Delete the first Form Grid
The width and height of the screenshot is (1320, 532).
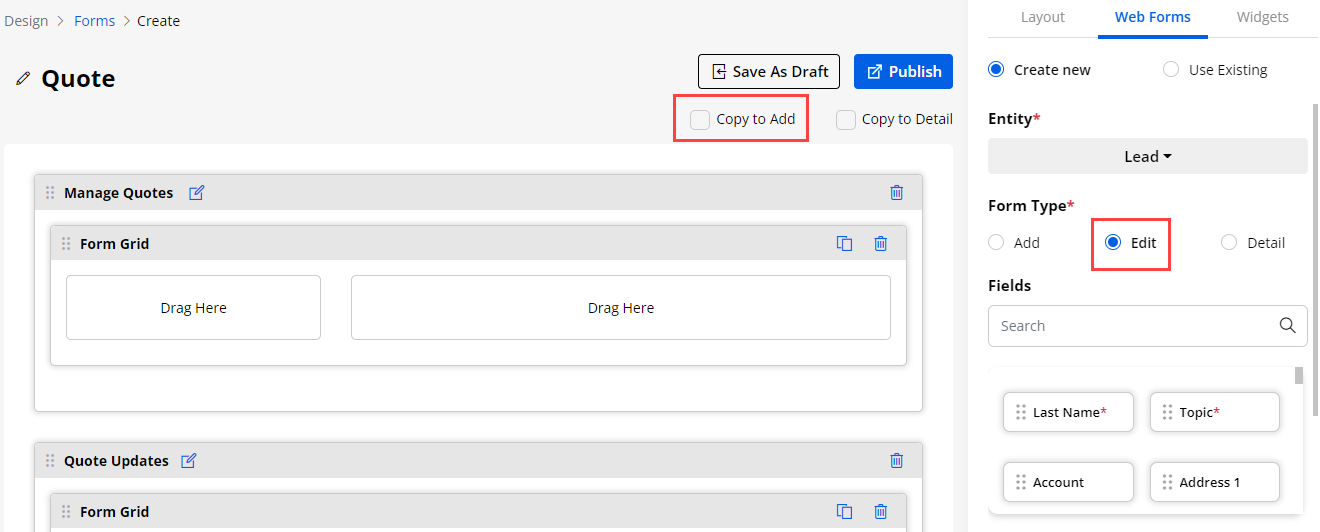880,244
